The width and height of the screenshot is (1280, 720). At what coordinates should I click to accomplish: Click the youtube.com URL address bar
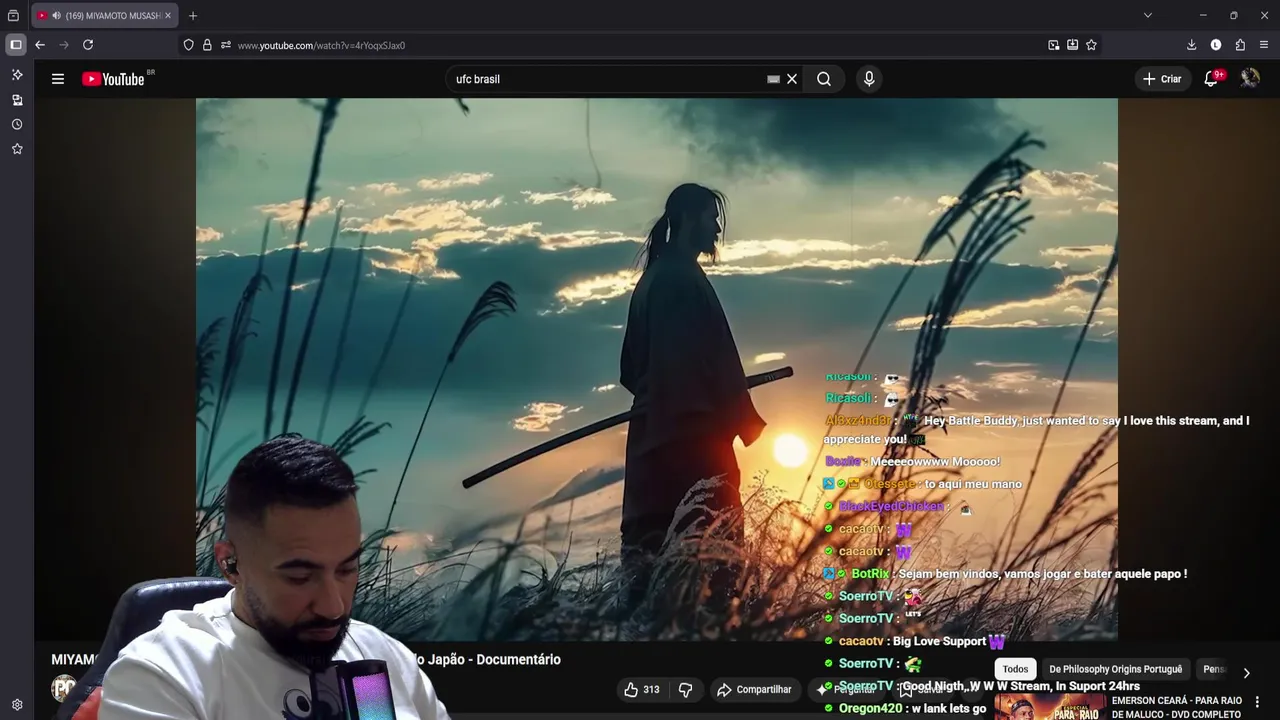click(640, 45)
